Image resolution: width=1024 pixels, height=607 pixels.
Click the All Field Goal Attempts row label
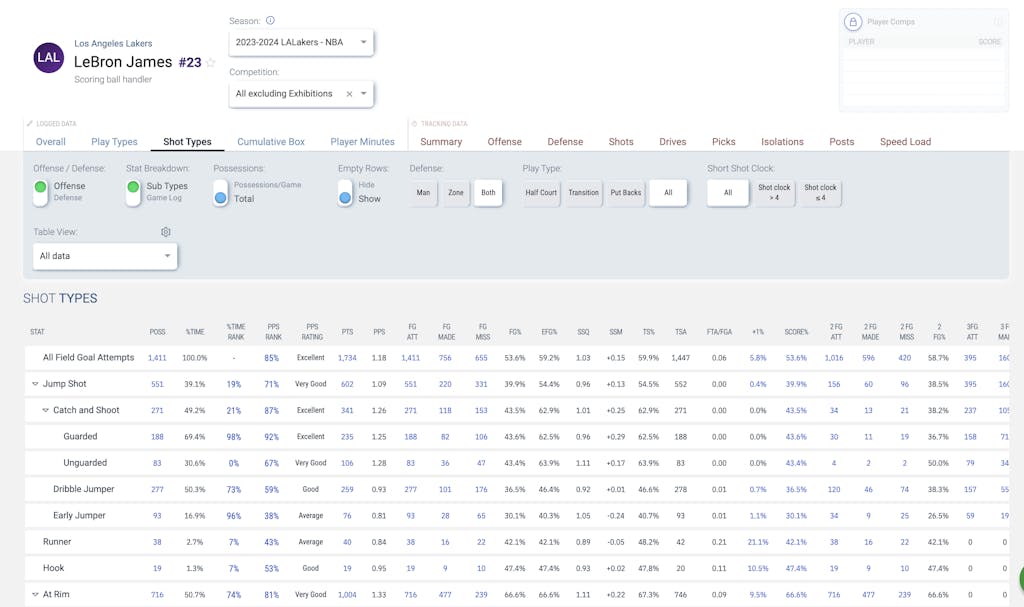coord(88,357)
